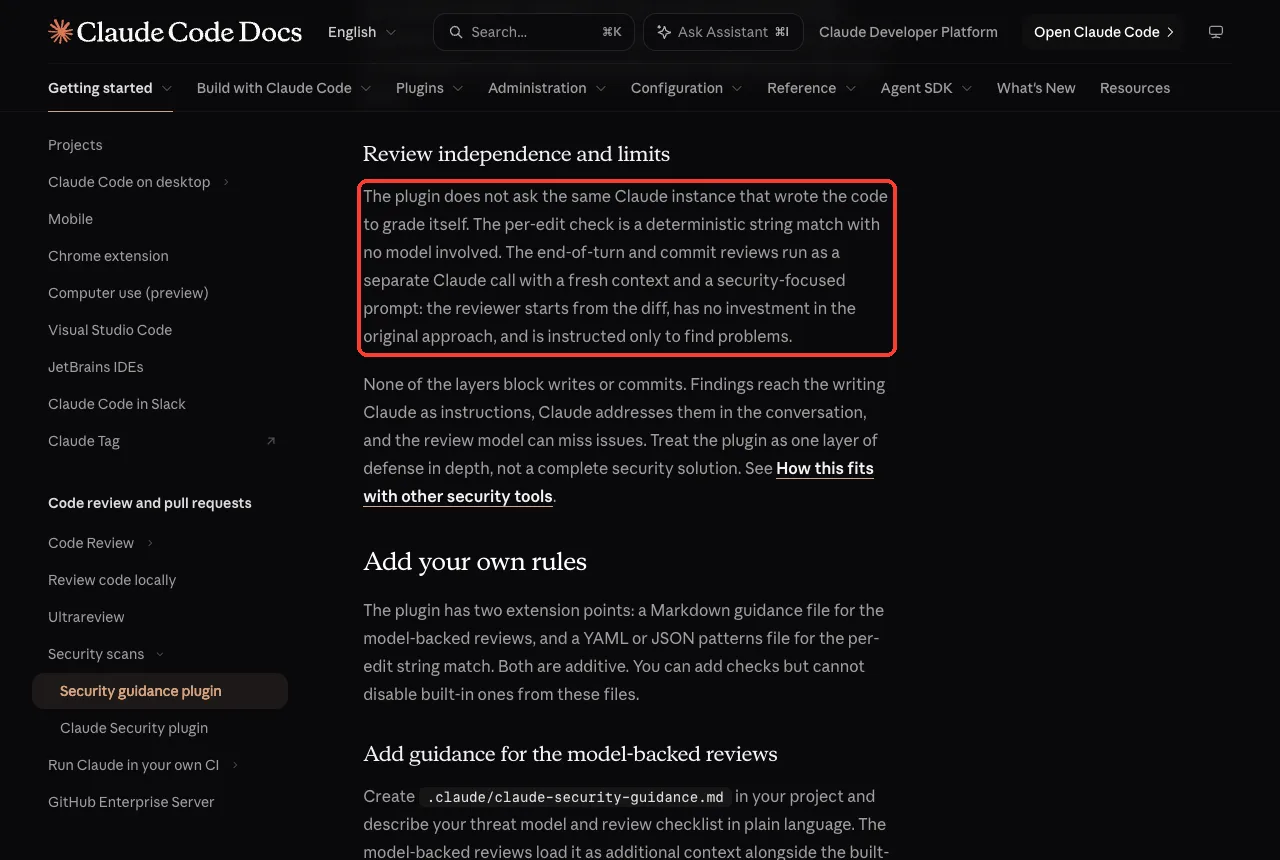The width and height of the screenshot is (1280, 860).
Task: Open the JetBrains IDEs page
Action: pos(96,367)
